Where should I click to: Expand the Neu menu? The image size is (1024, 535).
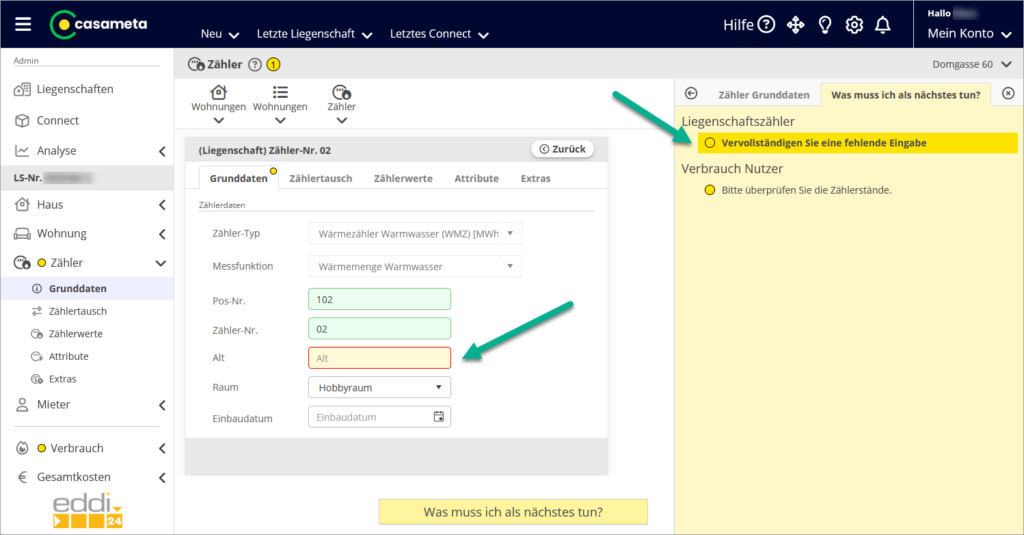[219, 34]
